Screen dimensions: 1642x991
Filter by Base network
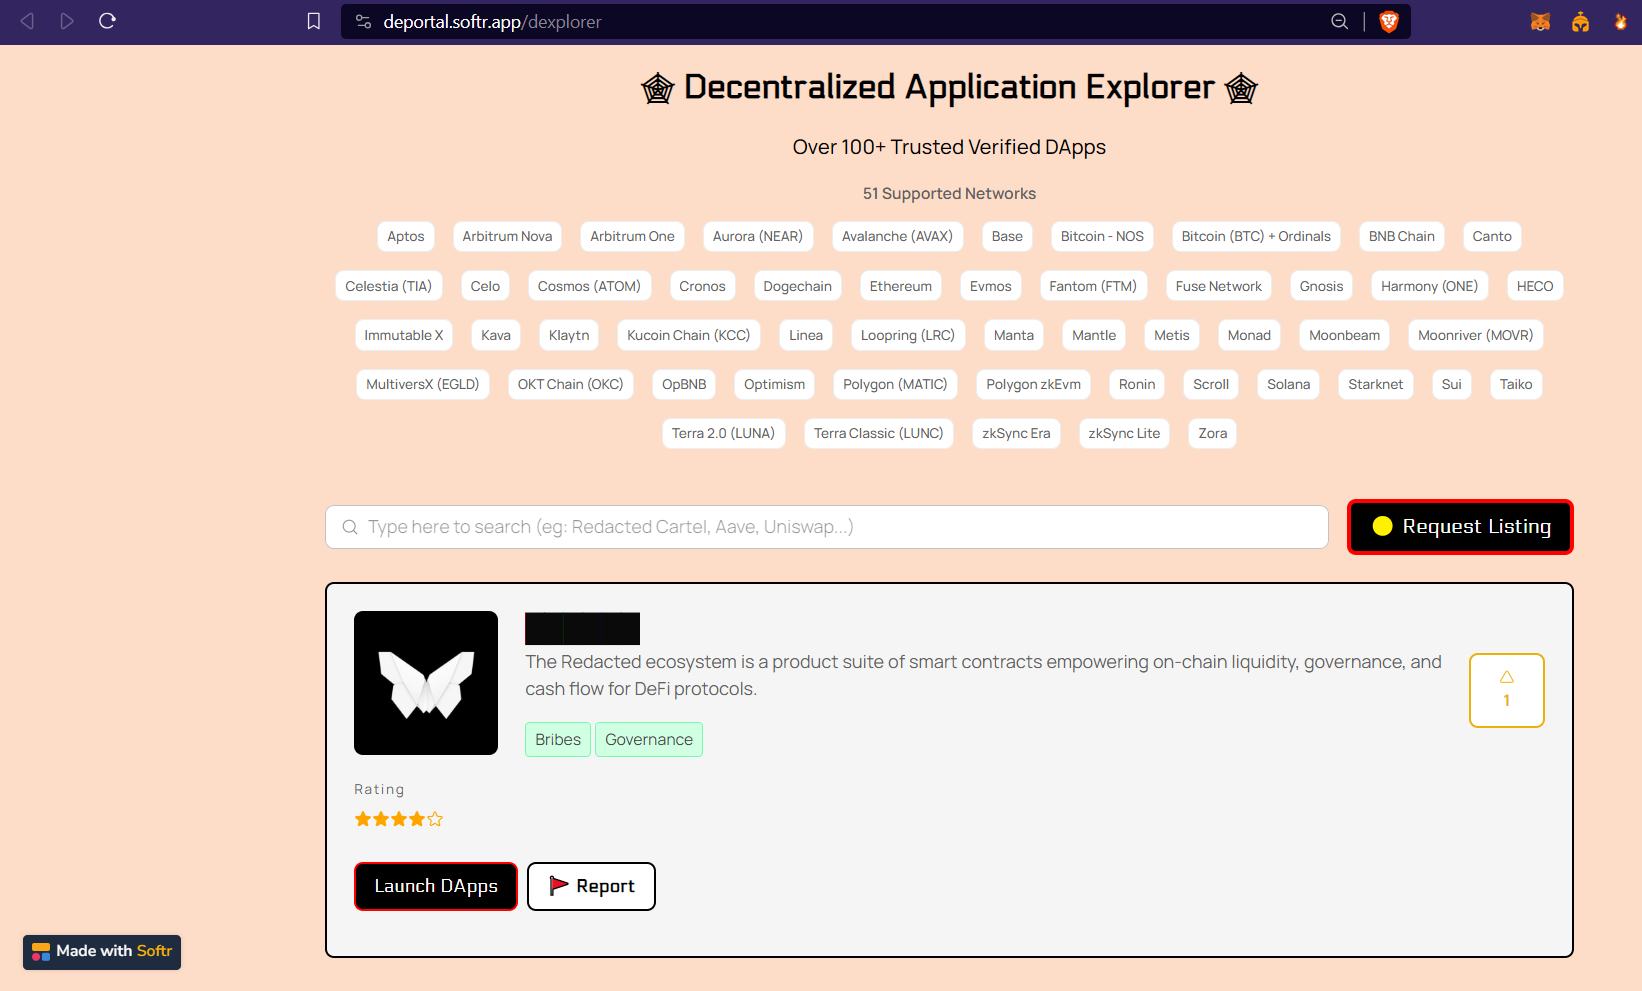(1007, 236)
